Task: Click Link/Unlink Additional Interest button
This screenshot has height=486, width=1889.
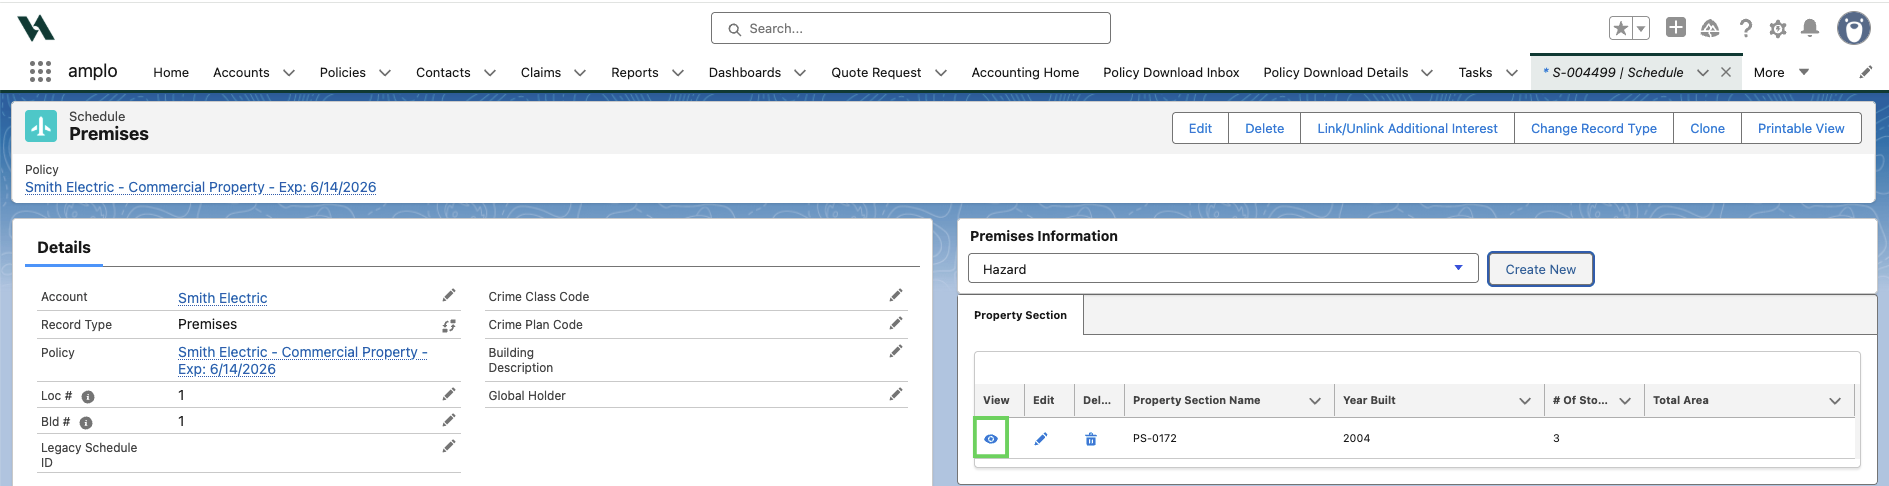Action: coord(1407,128)
